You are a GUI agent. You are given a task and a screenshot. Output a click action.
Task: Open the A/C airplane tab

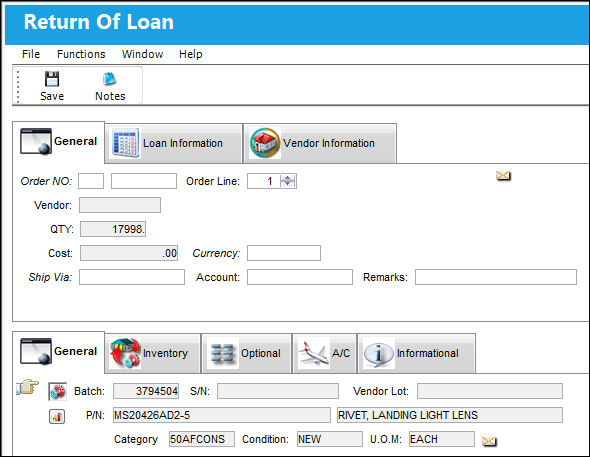(324, 353)
